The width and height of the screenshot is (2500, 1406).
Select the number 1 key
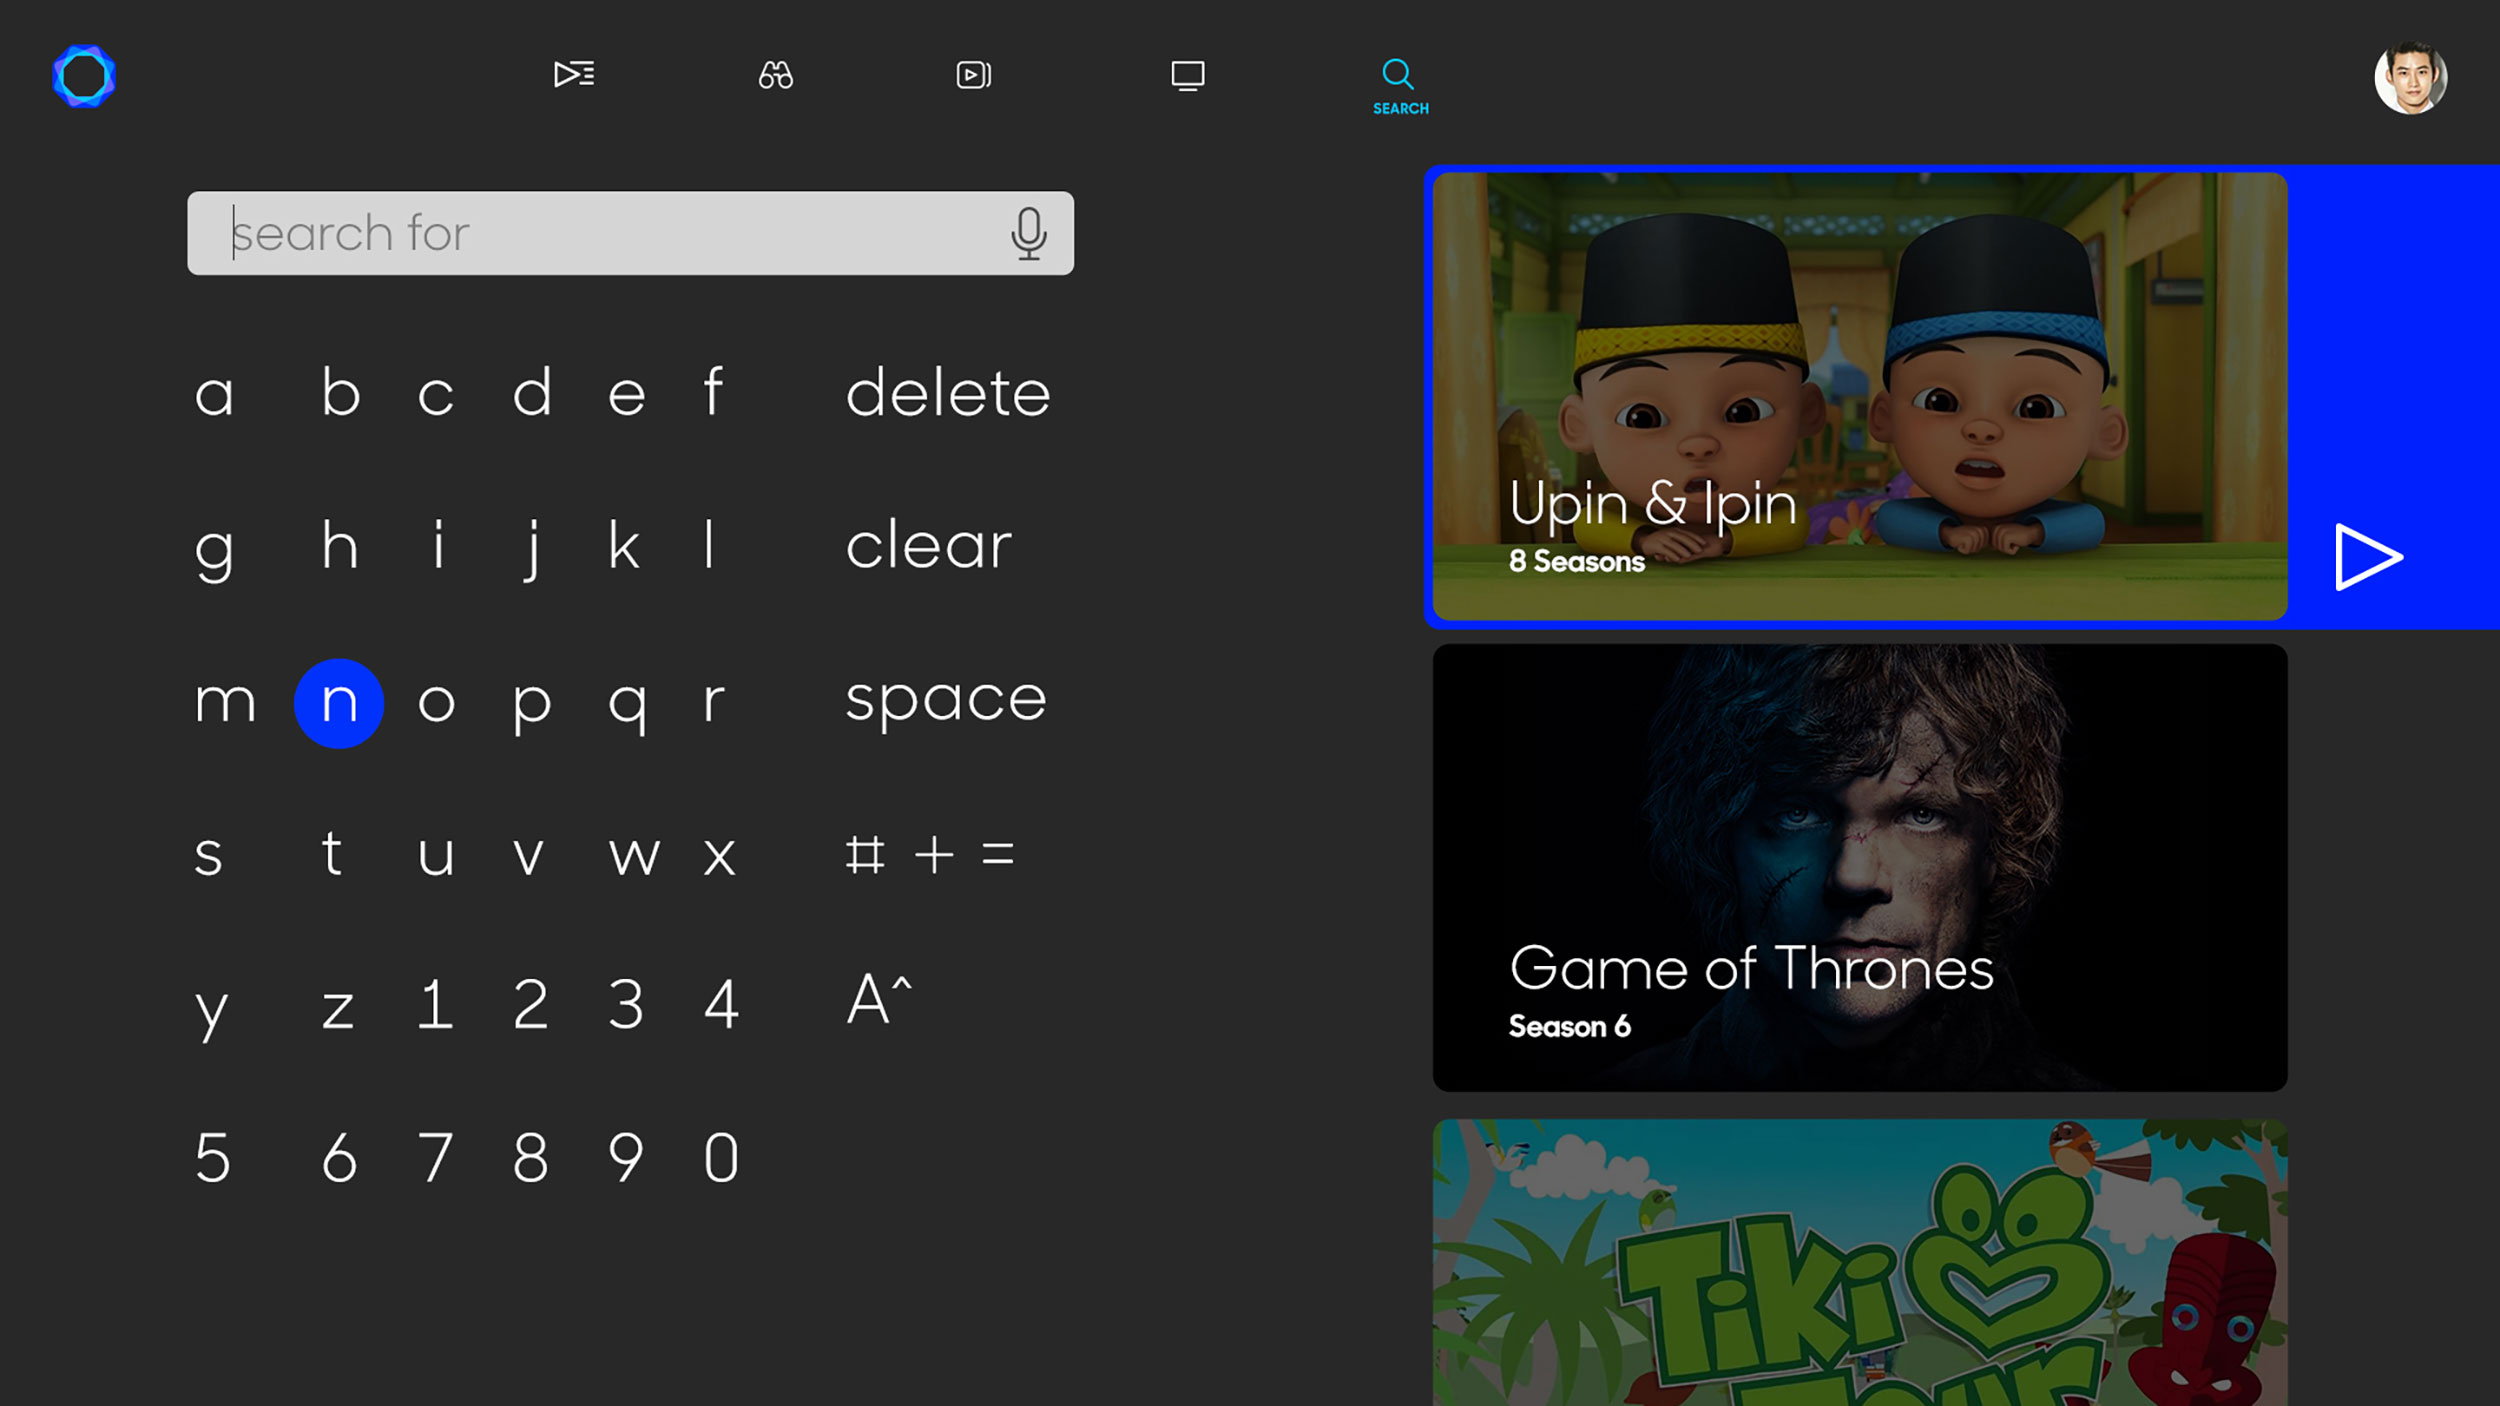(434, 1004)
